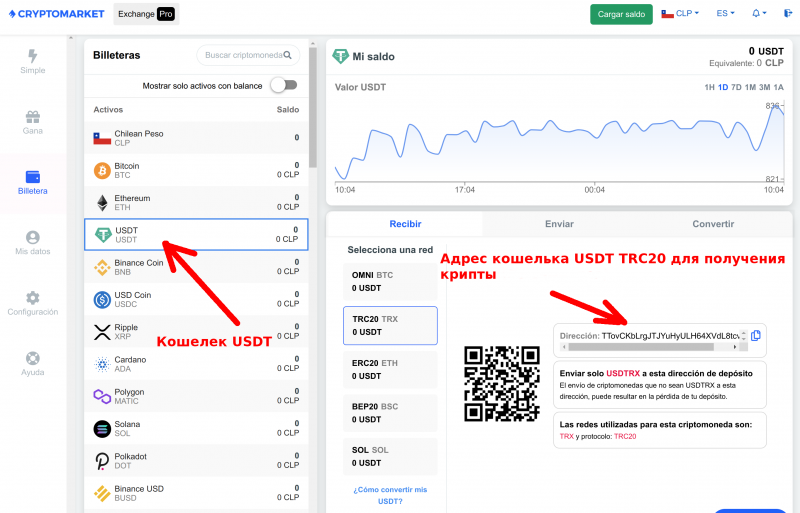Screen dimensions: 800x513
Task: Toggle Mostrar solo activos con balance
Action: pyautogui.click(x=284, y=86)
